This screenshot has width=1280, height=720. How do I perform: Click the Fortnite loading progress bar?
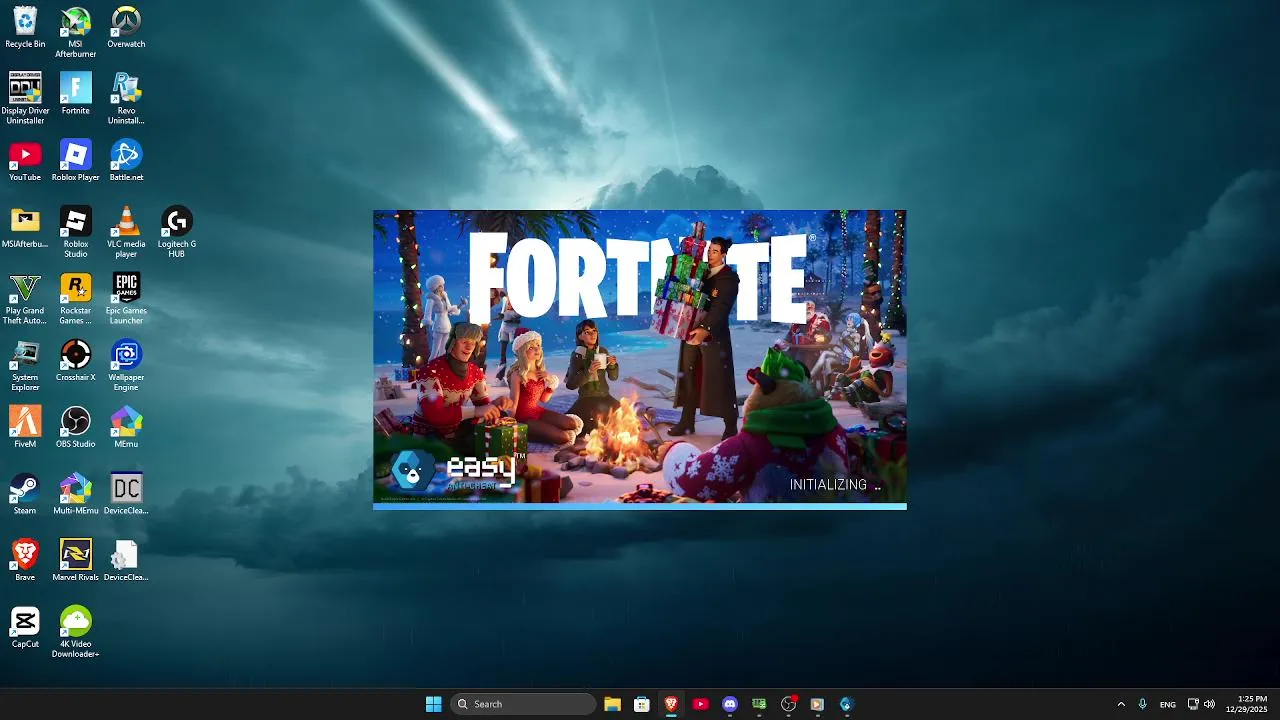(640, 506)
